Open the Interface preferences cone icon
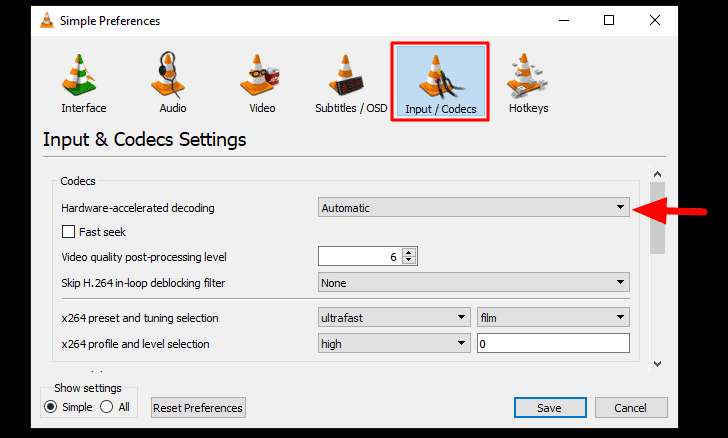 coord(78,75)
